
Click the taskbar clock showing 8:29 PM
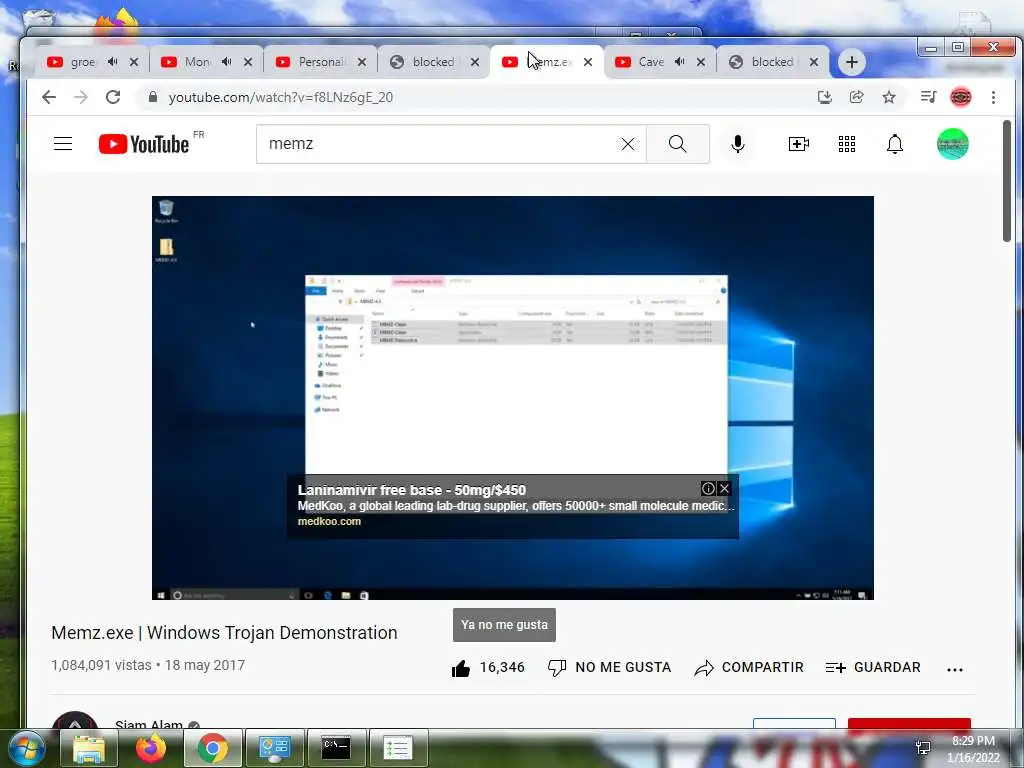point(973,748)
